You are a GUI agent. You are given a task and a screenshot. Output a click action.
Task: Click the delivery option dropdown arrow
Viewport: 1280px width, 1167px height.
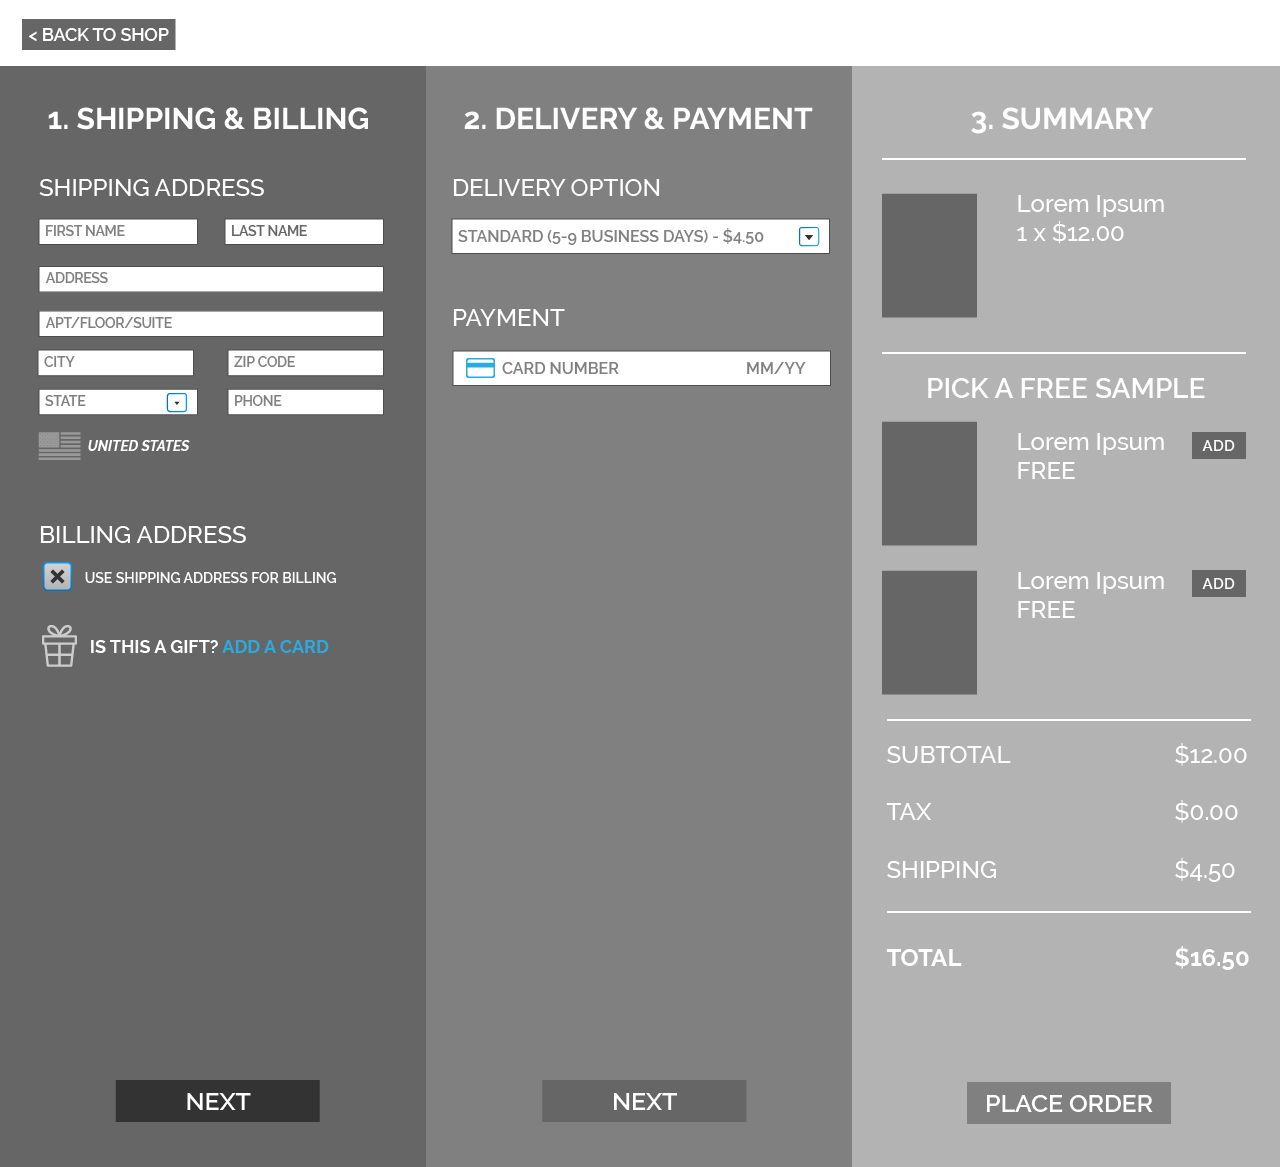point(809,237)
